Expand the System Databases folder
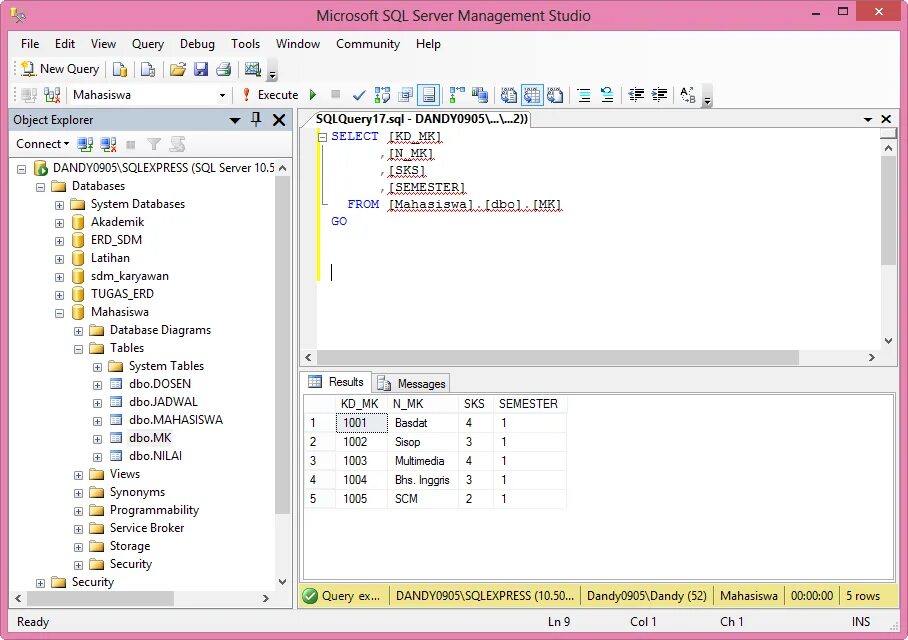Viewport: 908px width, 640px height. pos(60,205)
